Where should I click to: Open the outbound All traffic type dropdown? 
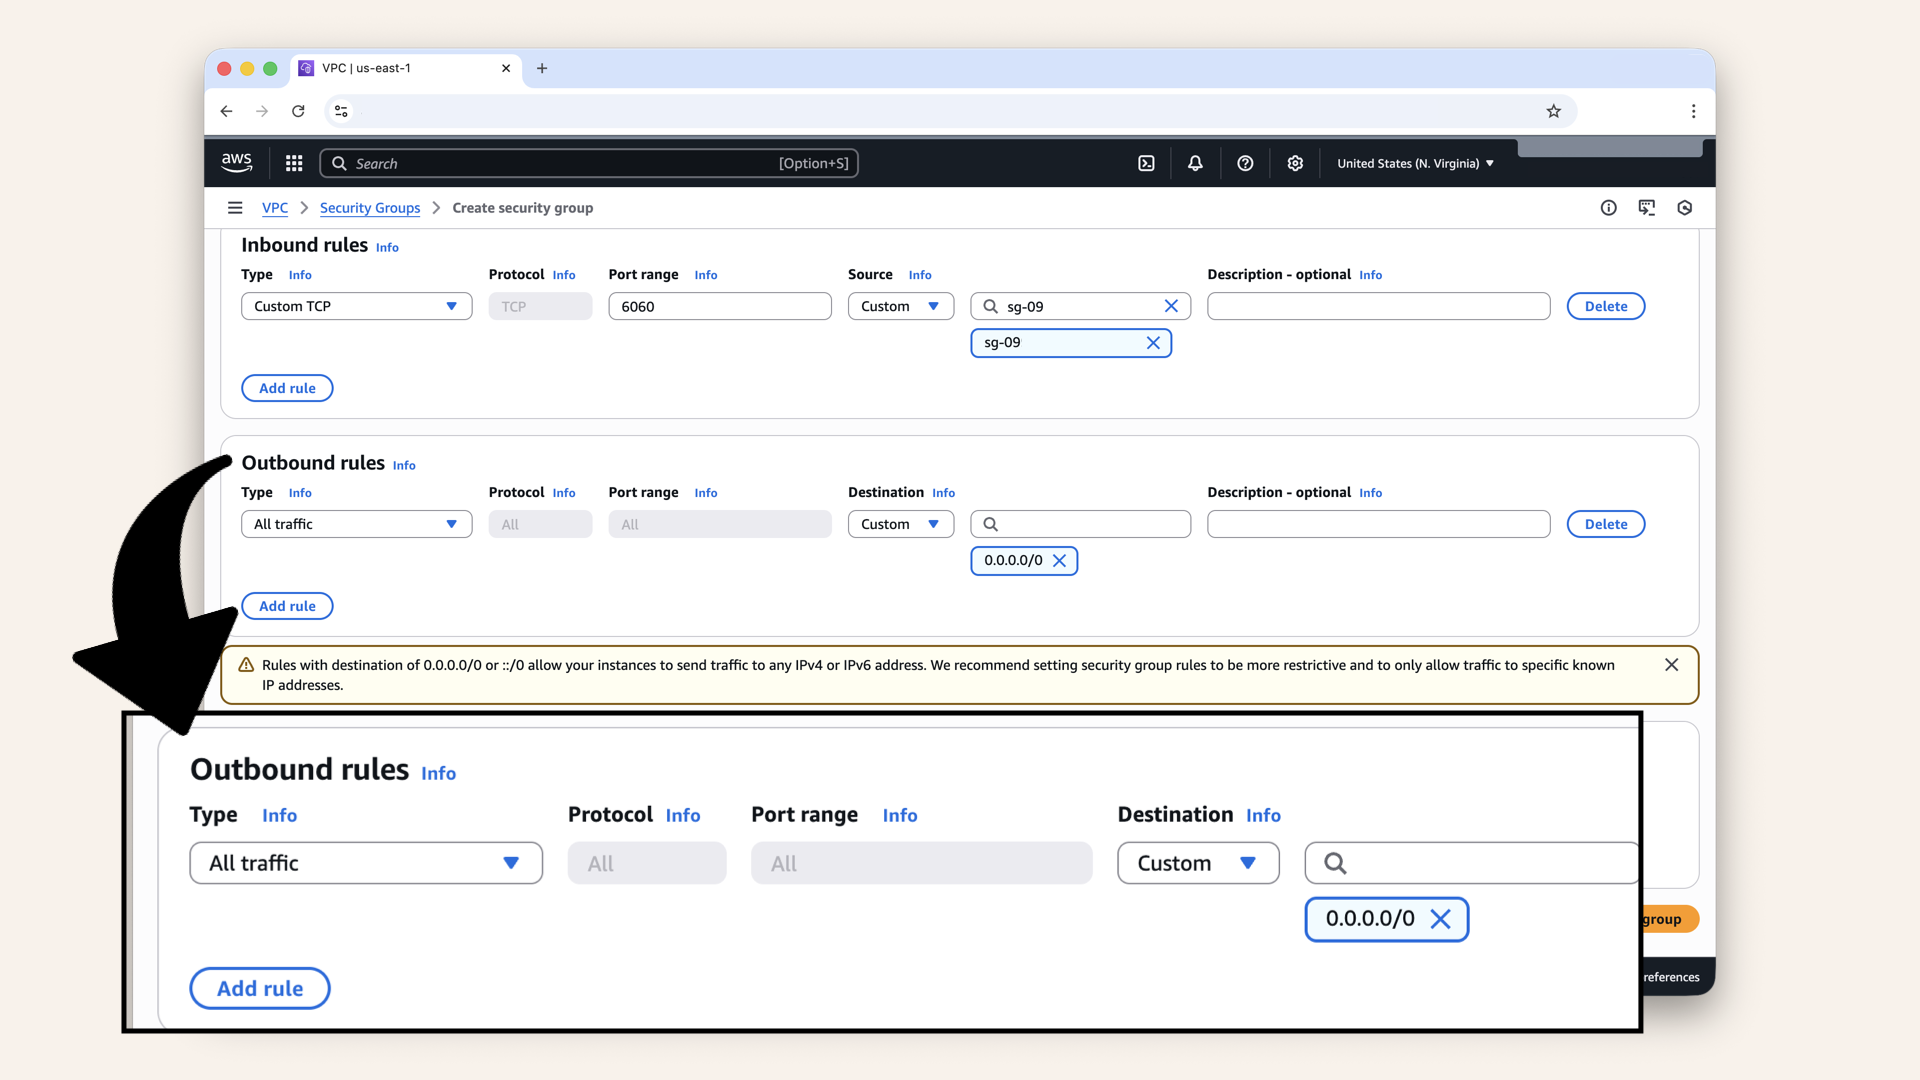click(x=356, y=524)
